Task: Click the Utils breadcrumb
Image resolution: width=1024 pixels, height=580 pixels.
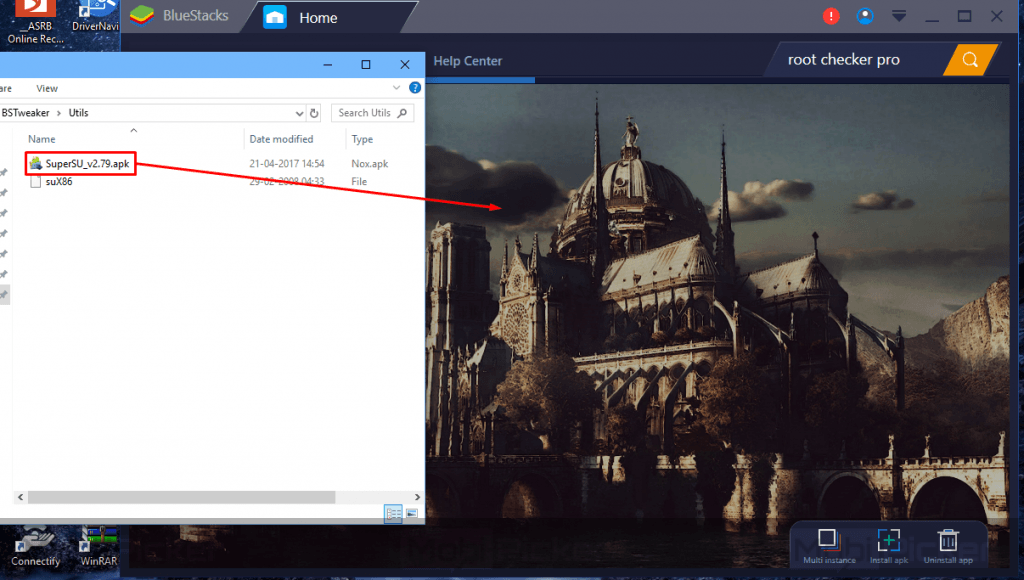Action: [x=78, y=113]
